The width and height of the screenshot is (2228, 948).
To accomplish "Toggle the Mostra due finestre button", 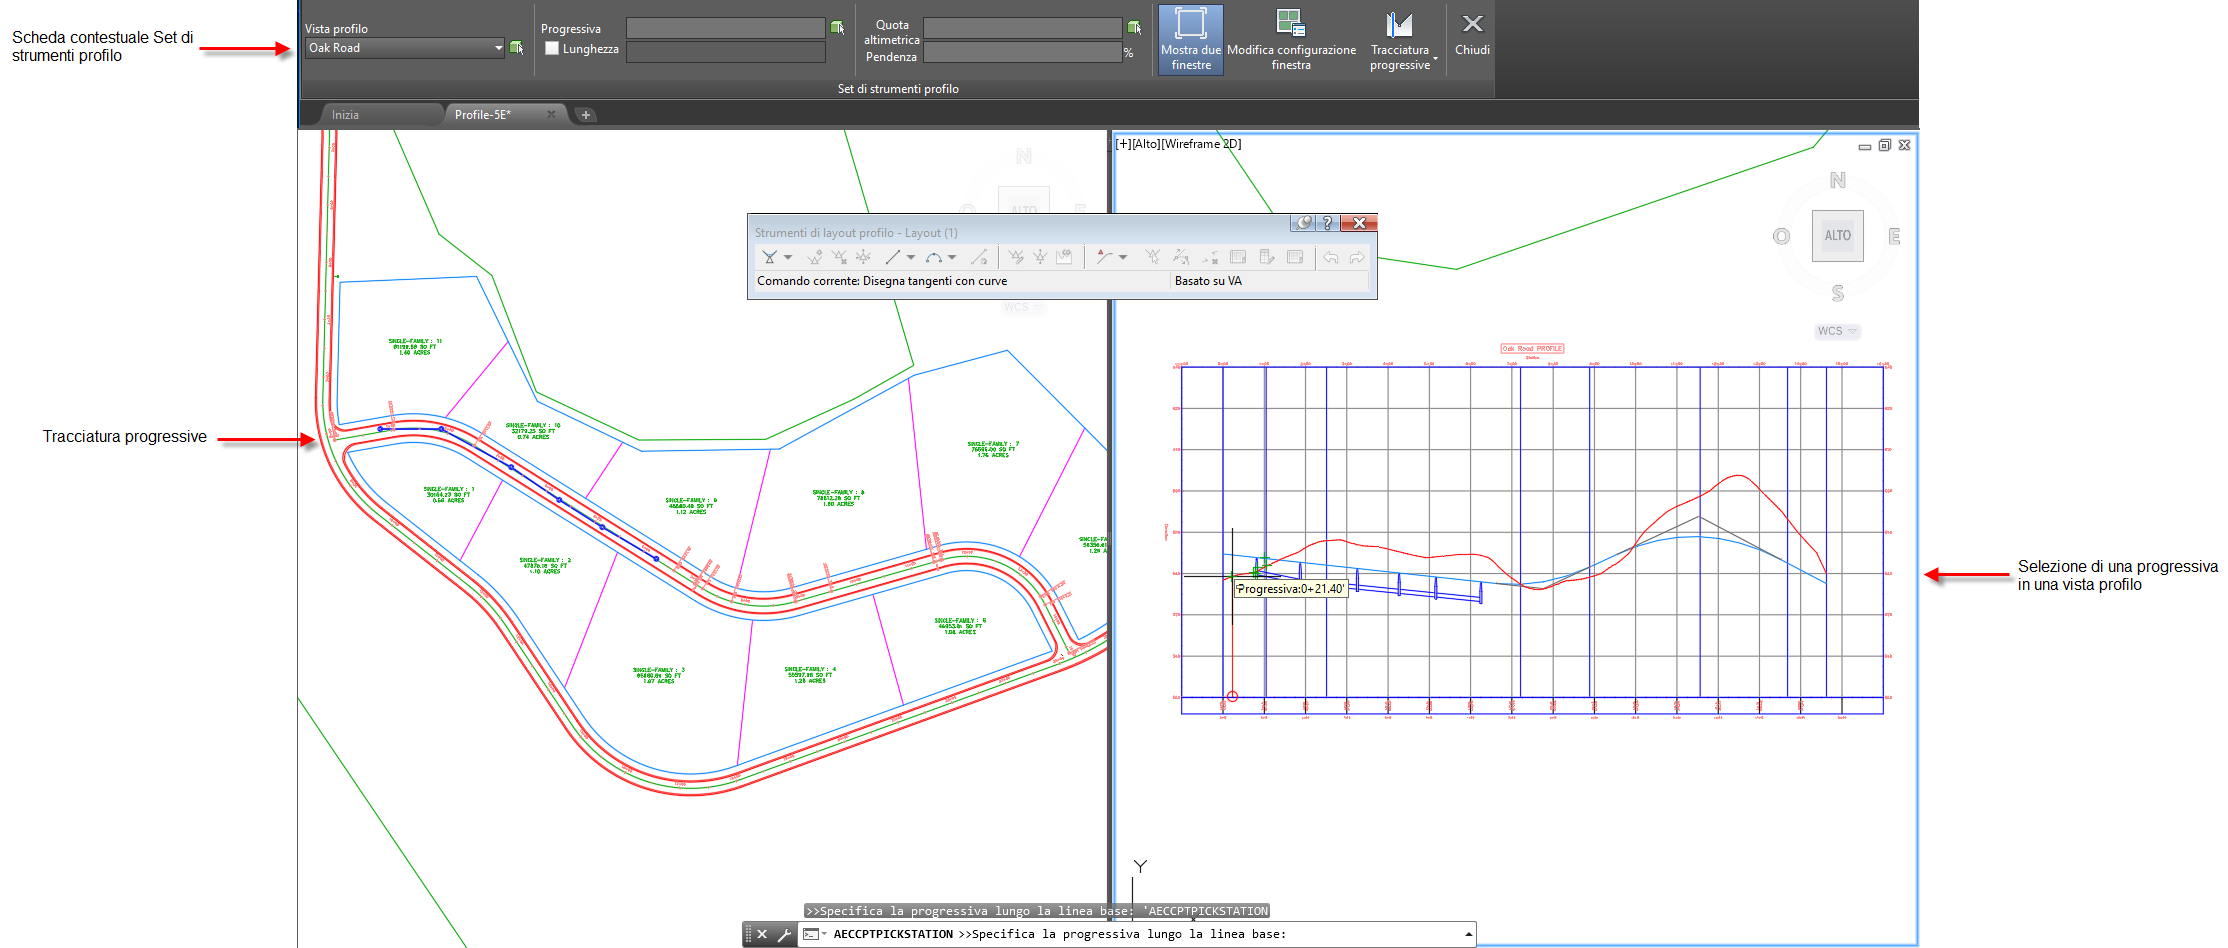I will 1190,39.
